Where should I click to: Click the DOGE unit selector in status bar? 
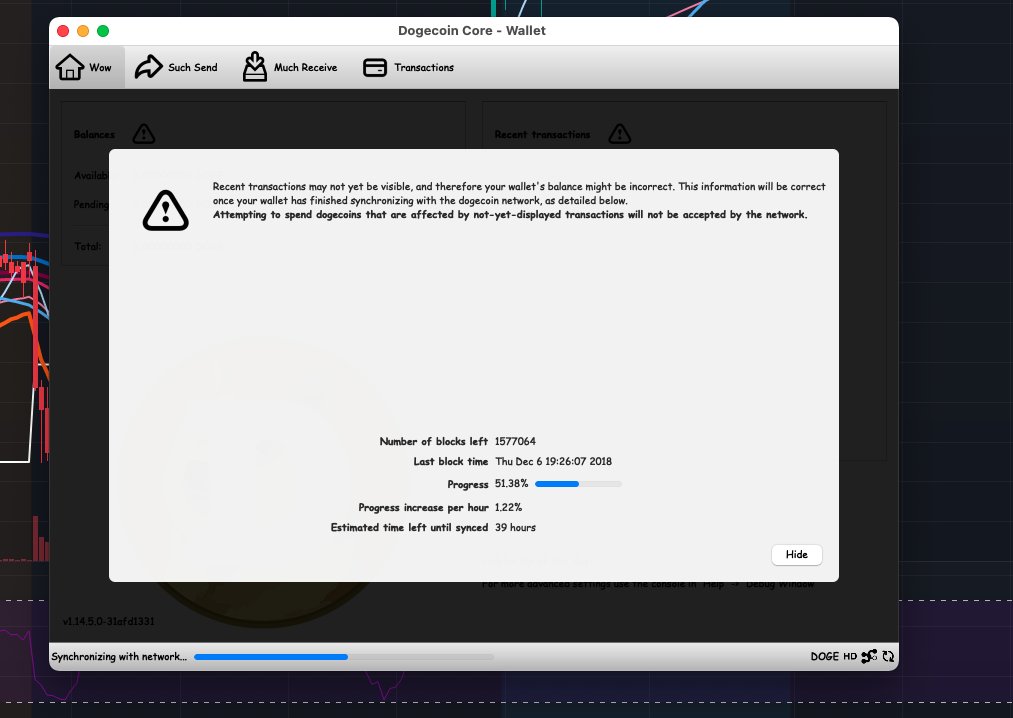coord(824,657)
